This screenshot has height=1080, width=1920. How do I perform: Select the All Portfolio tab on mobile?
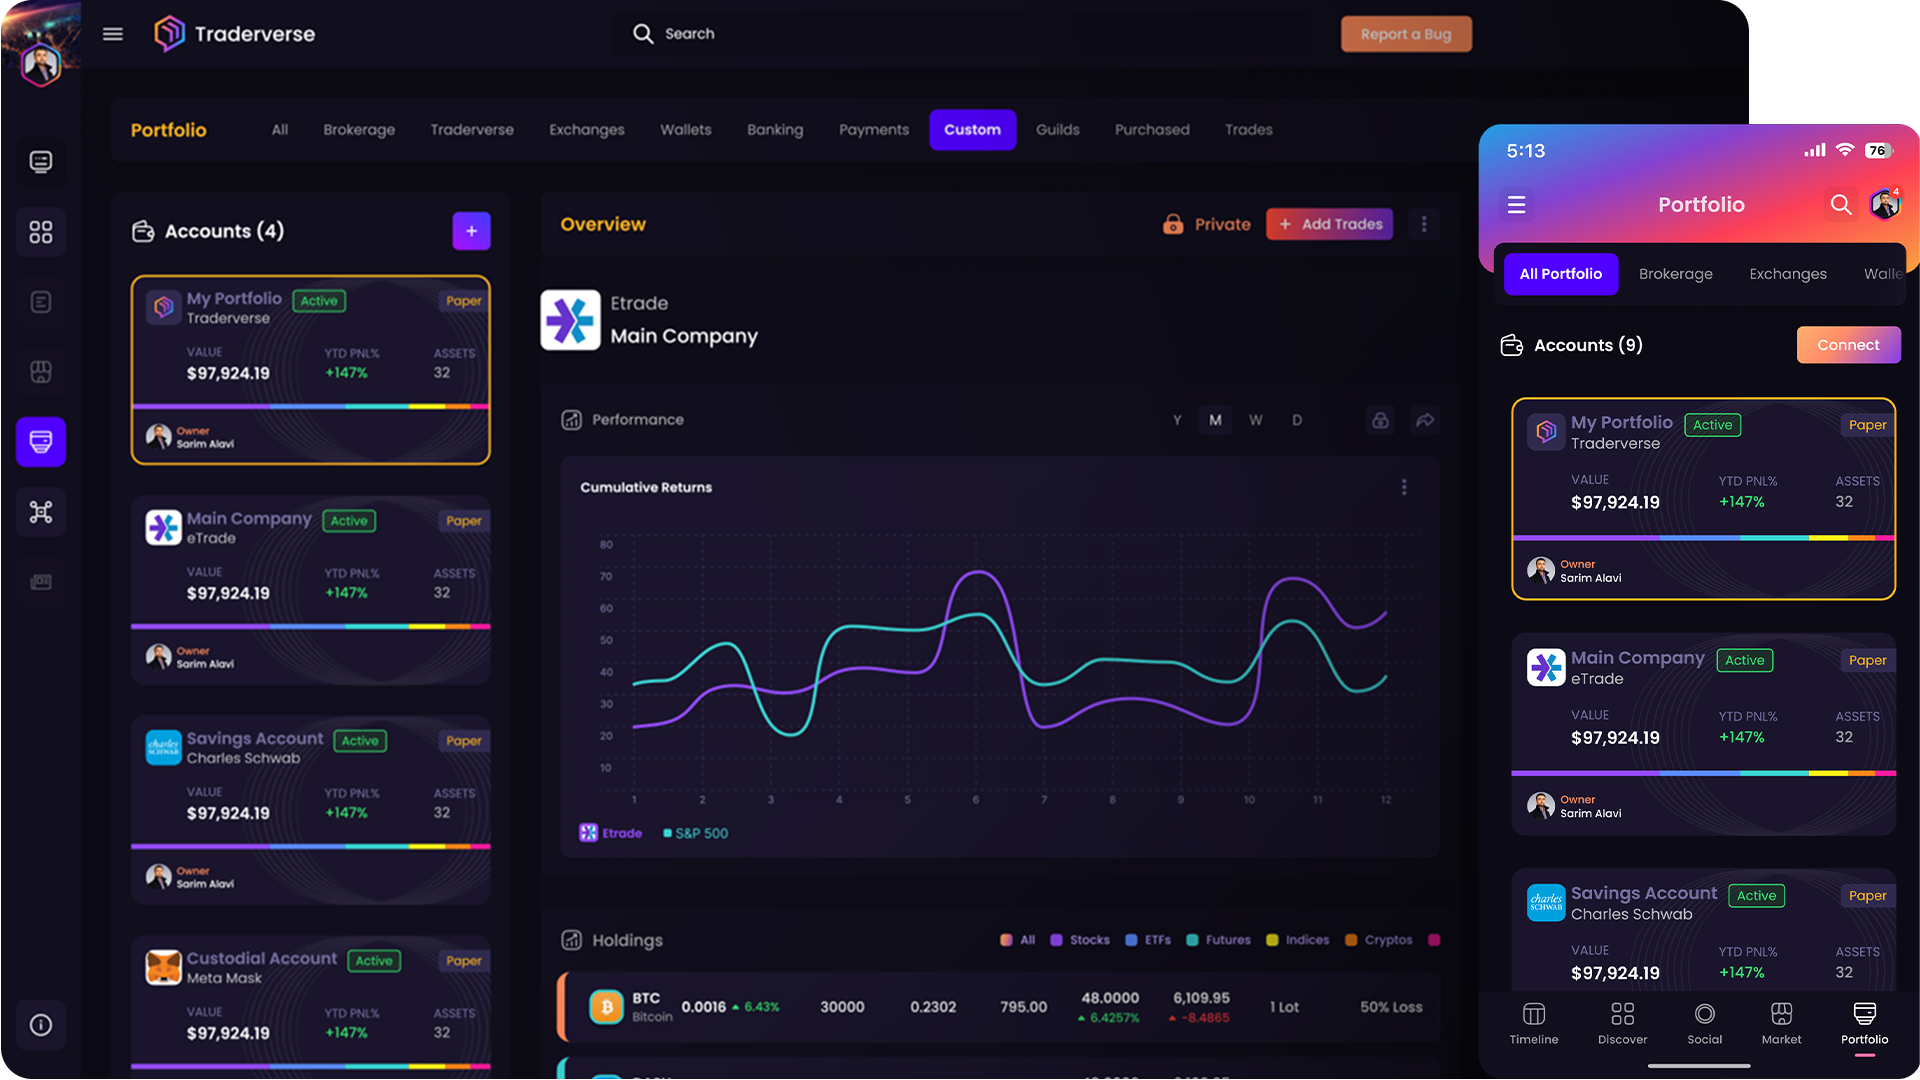[1560, 273]
